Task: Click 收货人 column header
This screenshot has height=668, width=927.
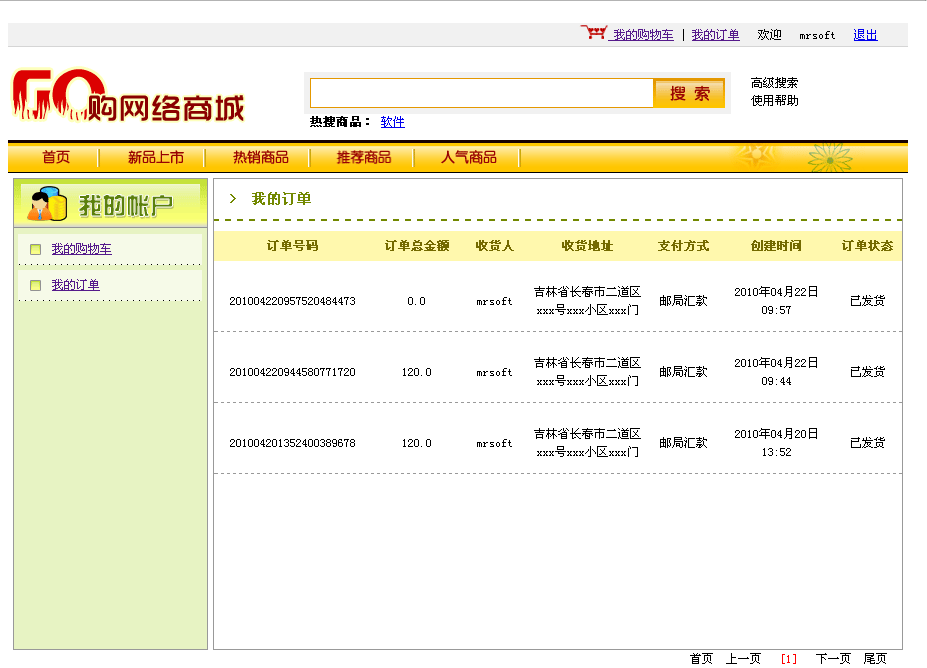Action: pos(494,246)
